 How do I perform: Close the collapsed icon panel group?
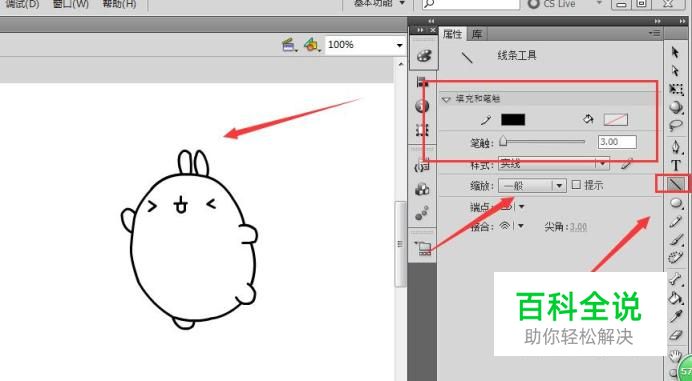[433, 30]
